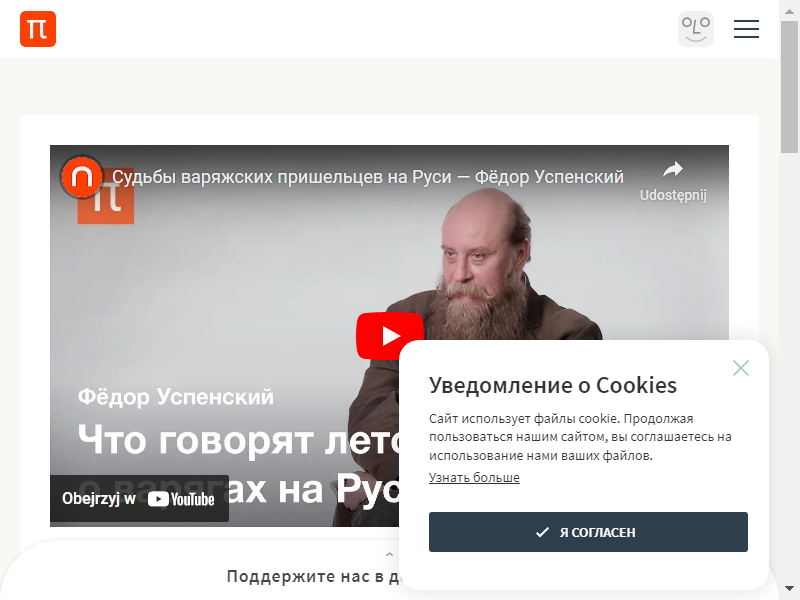Screen dimensions: 800x600
Task: Open the hamburger navigation menu
Action: 746,29
